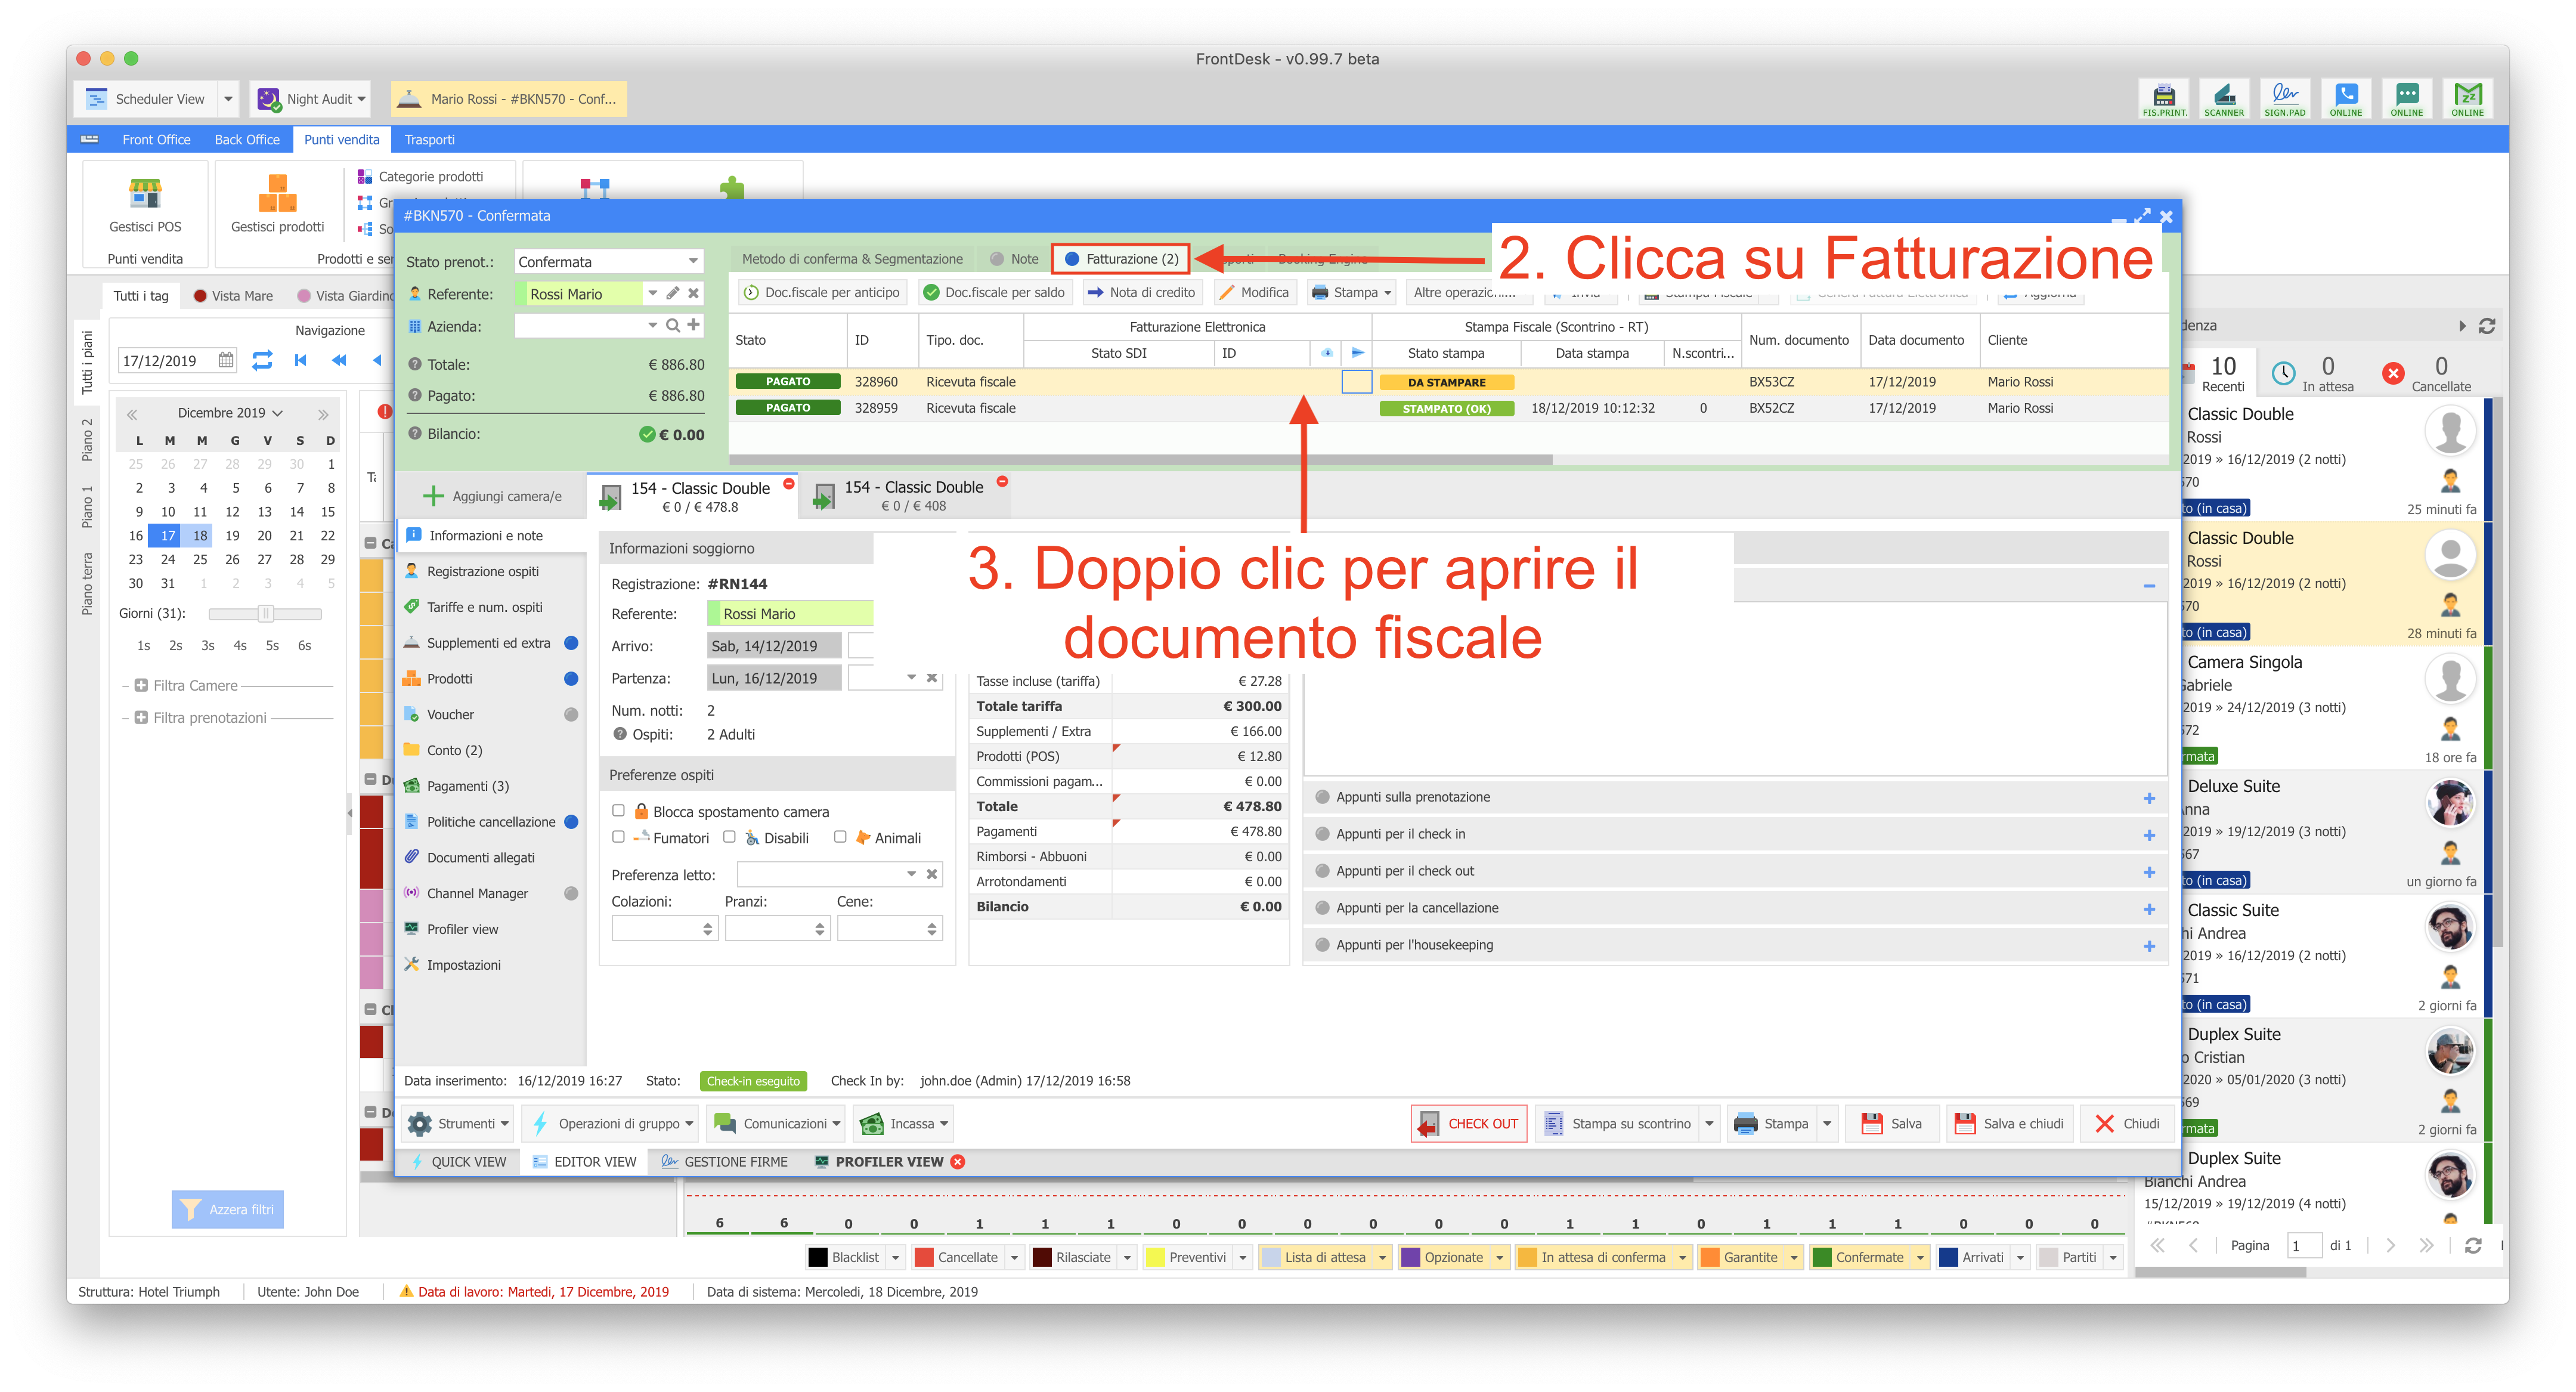Viewport: 2576px width, 1392px height.
Task: Refresh the right reservations panel
Action: tap(2487, 326)
